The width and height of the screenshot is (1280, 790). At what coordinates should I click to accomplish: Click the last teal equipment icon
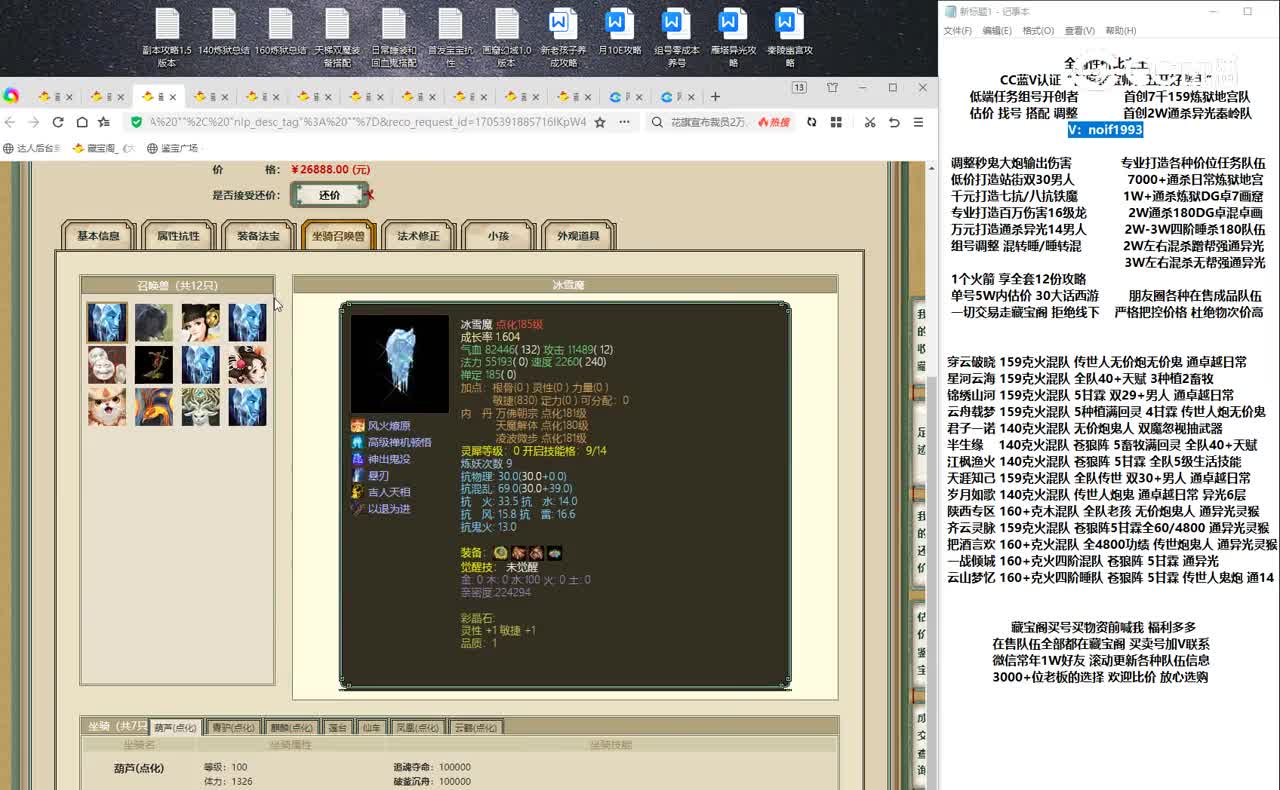click(x=554, y=553)
